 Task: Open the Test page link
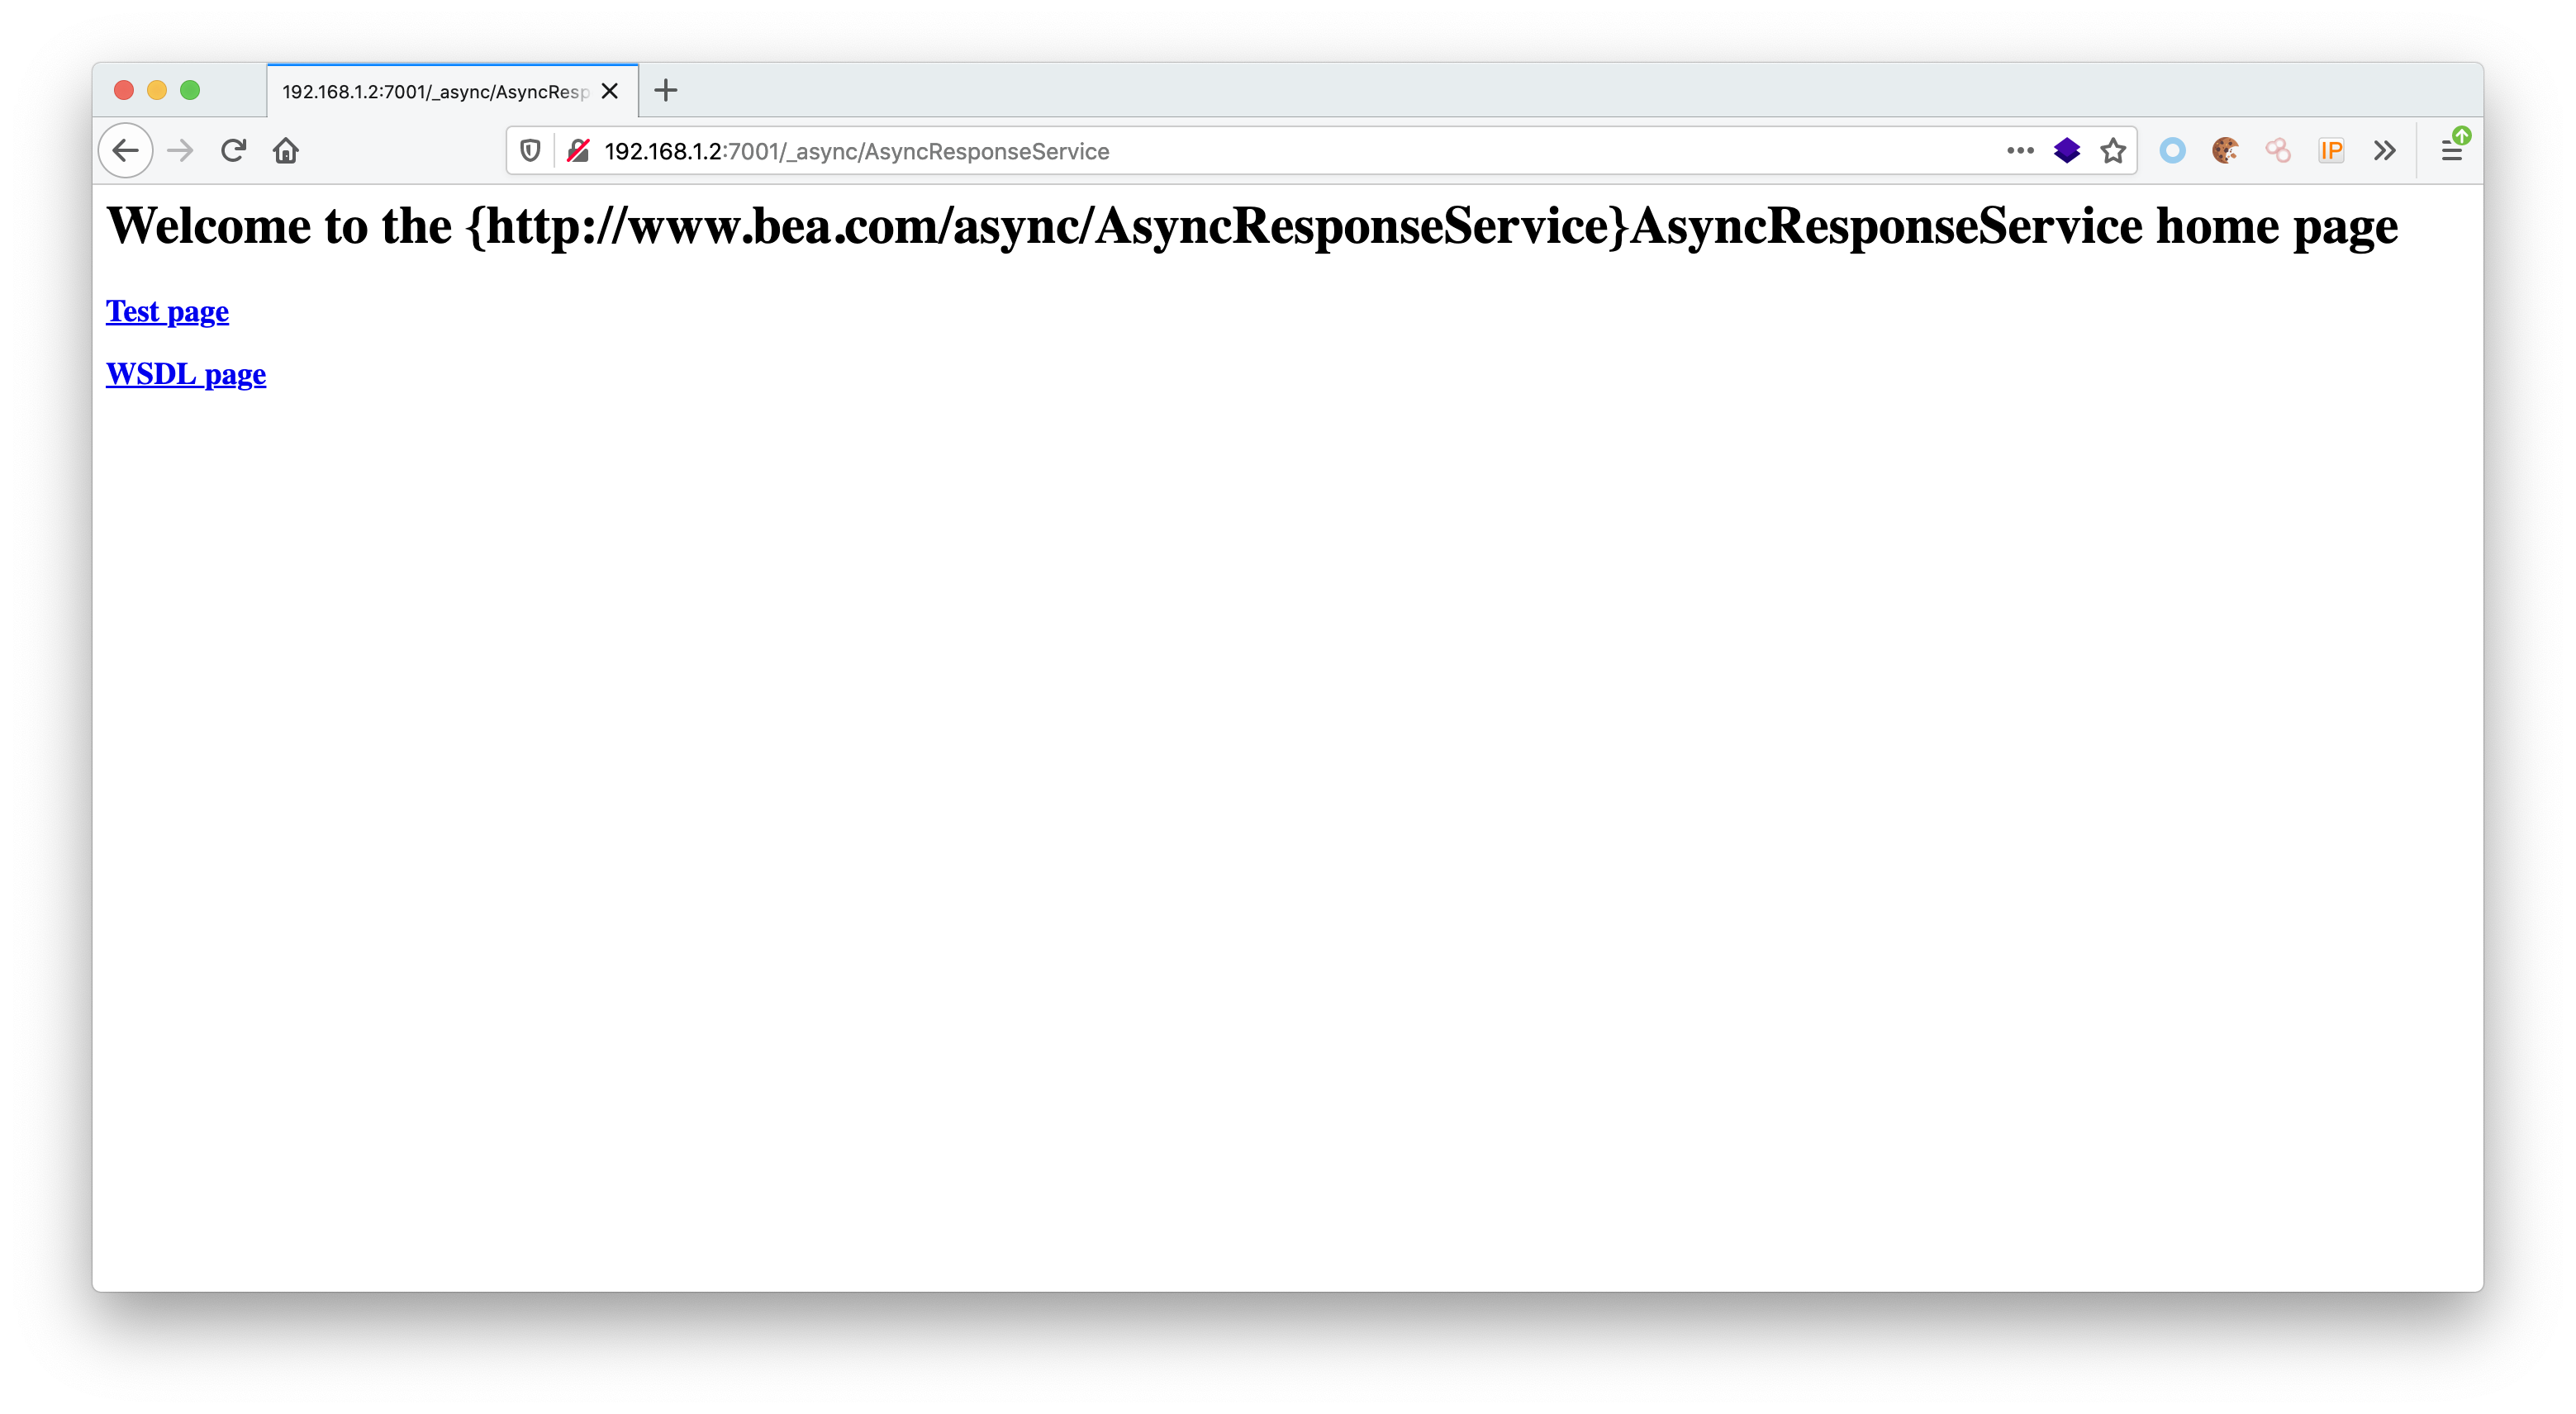point(167,312)
